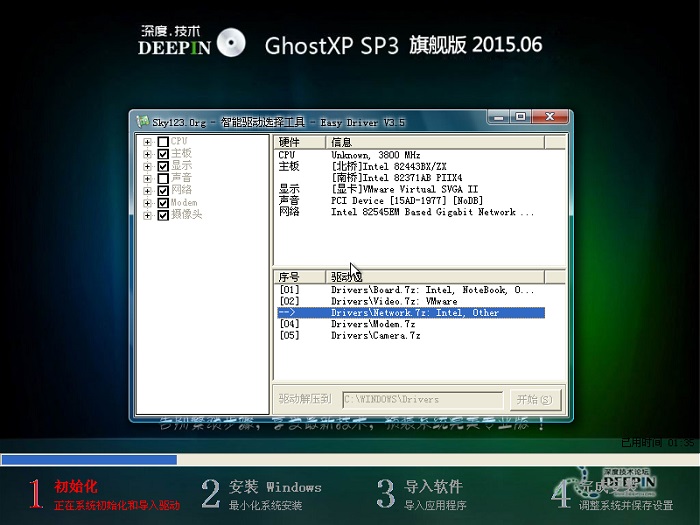700x525 pixels.
Task: Click step 2 安装 Windows label
Action: point(275,487)
